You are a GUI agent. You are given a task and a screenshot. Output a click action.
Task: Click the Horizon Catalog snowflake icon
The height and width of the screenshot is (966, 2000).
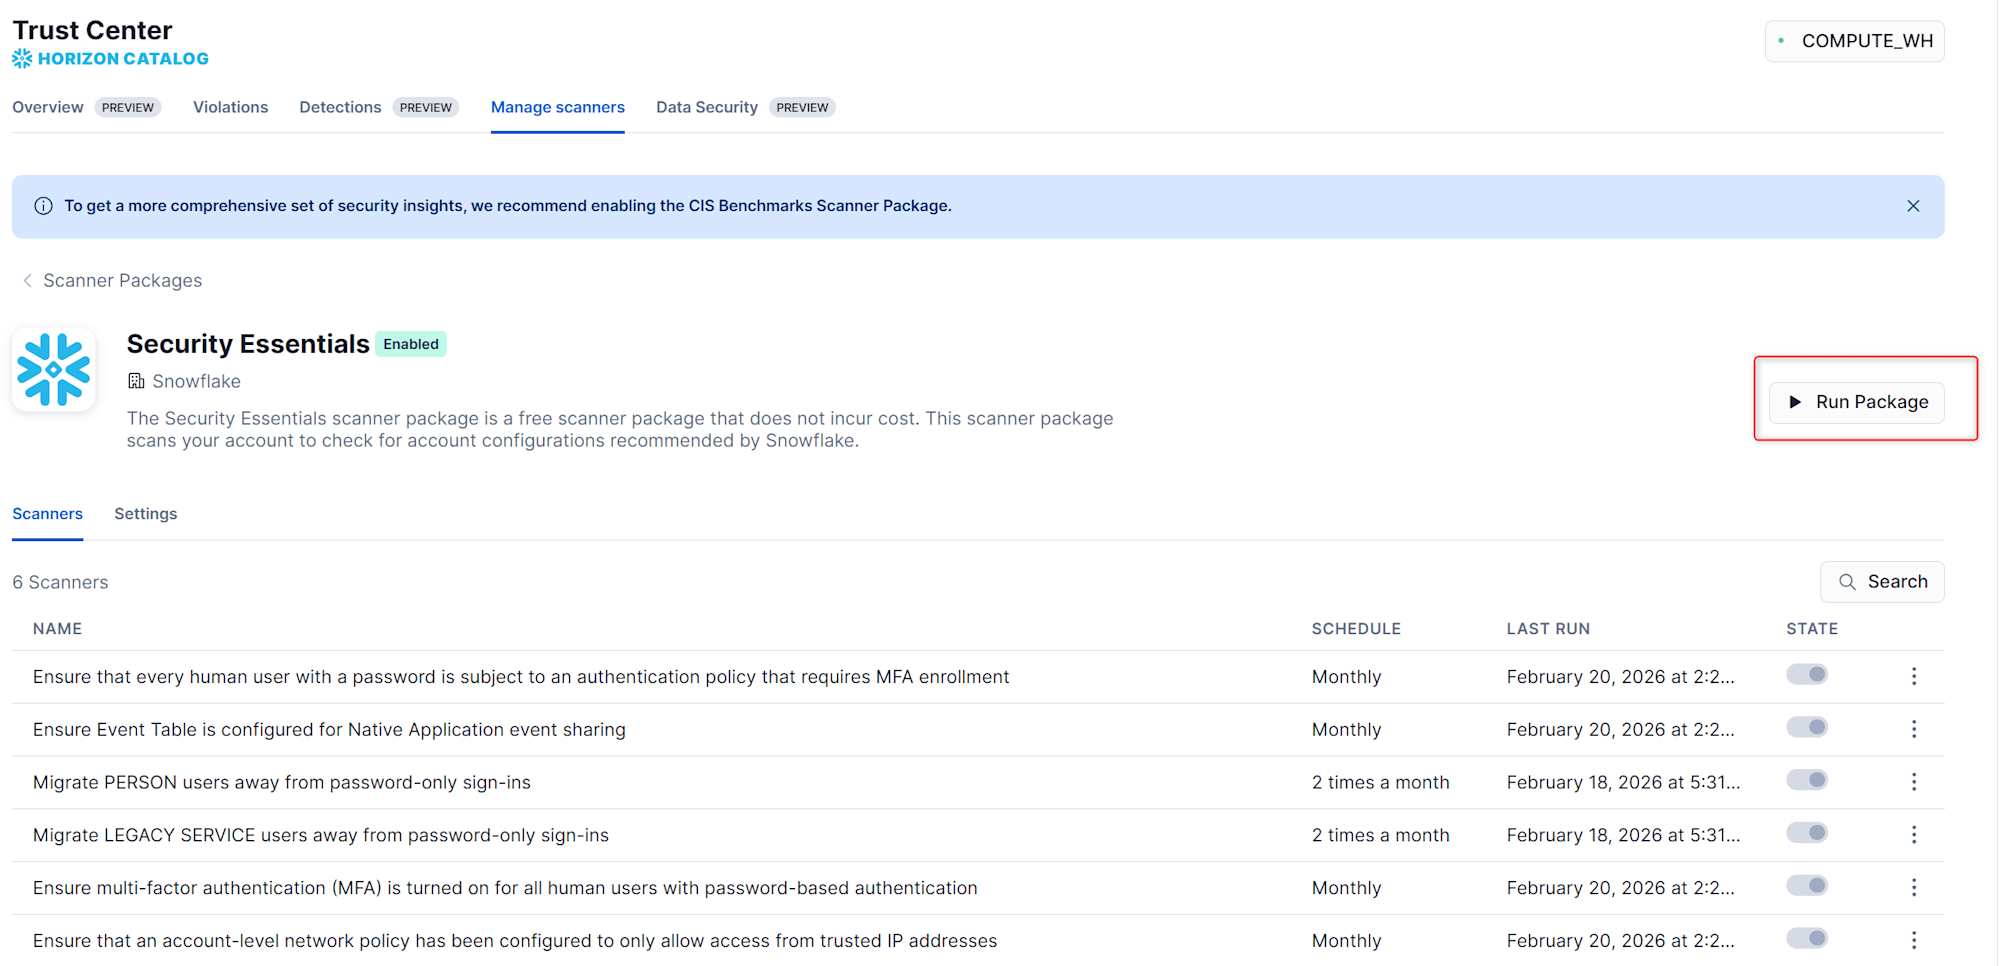22,59
